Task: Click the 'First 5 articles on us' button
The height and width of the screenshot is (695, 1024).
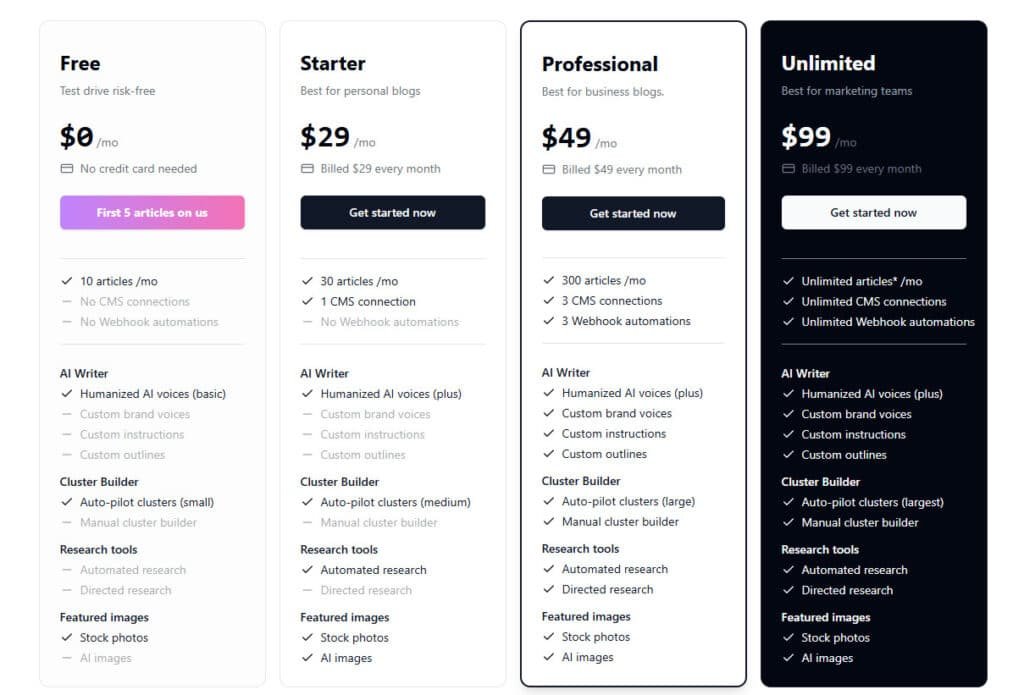Action: 152,213
